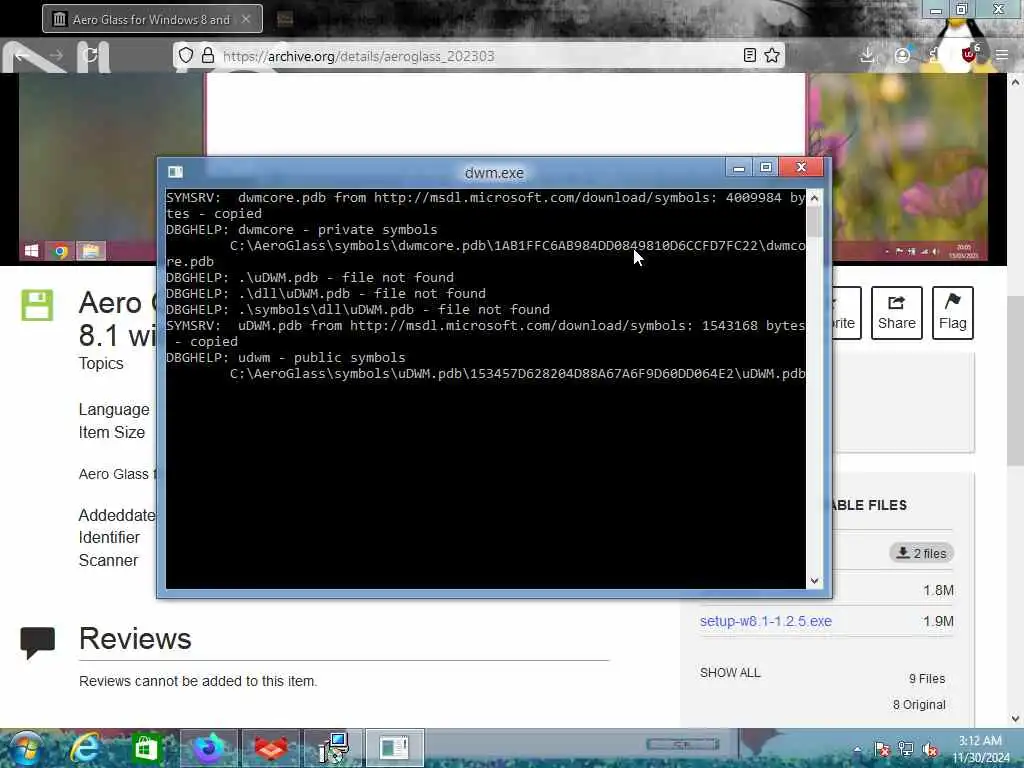Launch Internet Explorer from taskbar
This screenshot has height=768, width=1024.
pos(85,748)
